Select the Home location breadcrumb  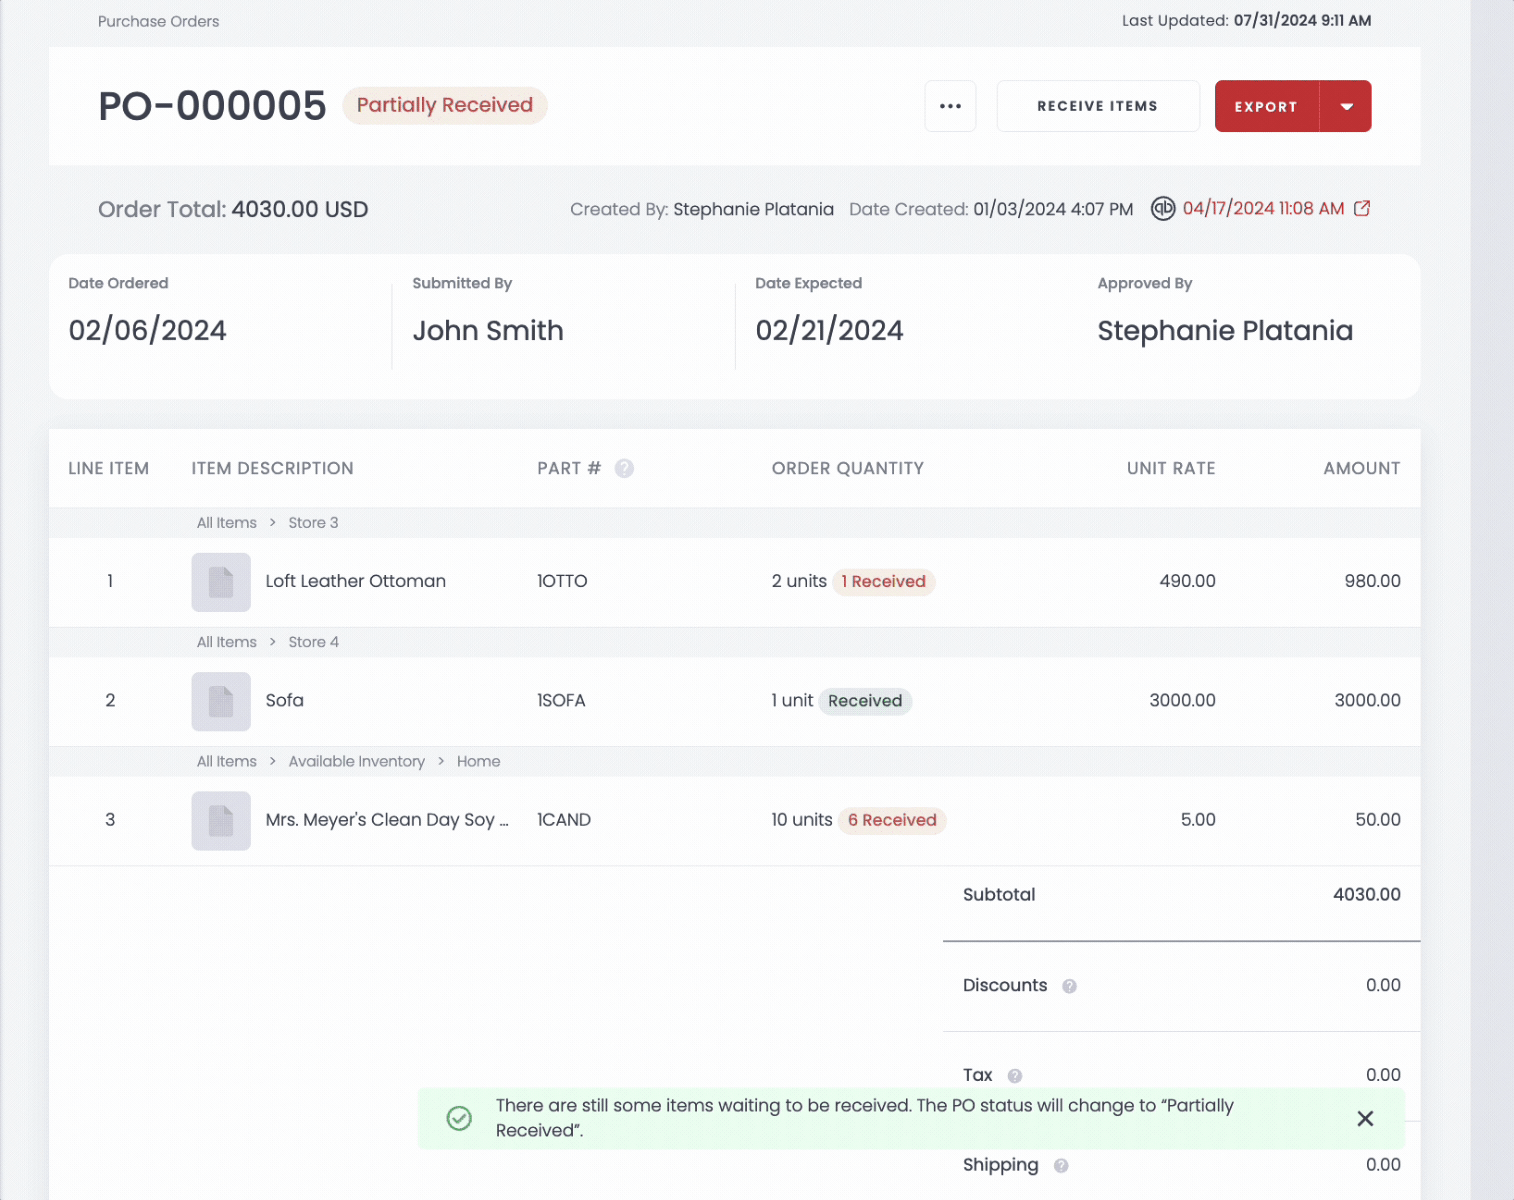click(478, 761)
